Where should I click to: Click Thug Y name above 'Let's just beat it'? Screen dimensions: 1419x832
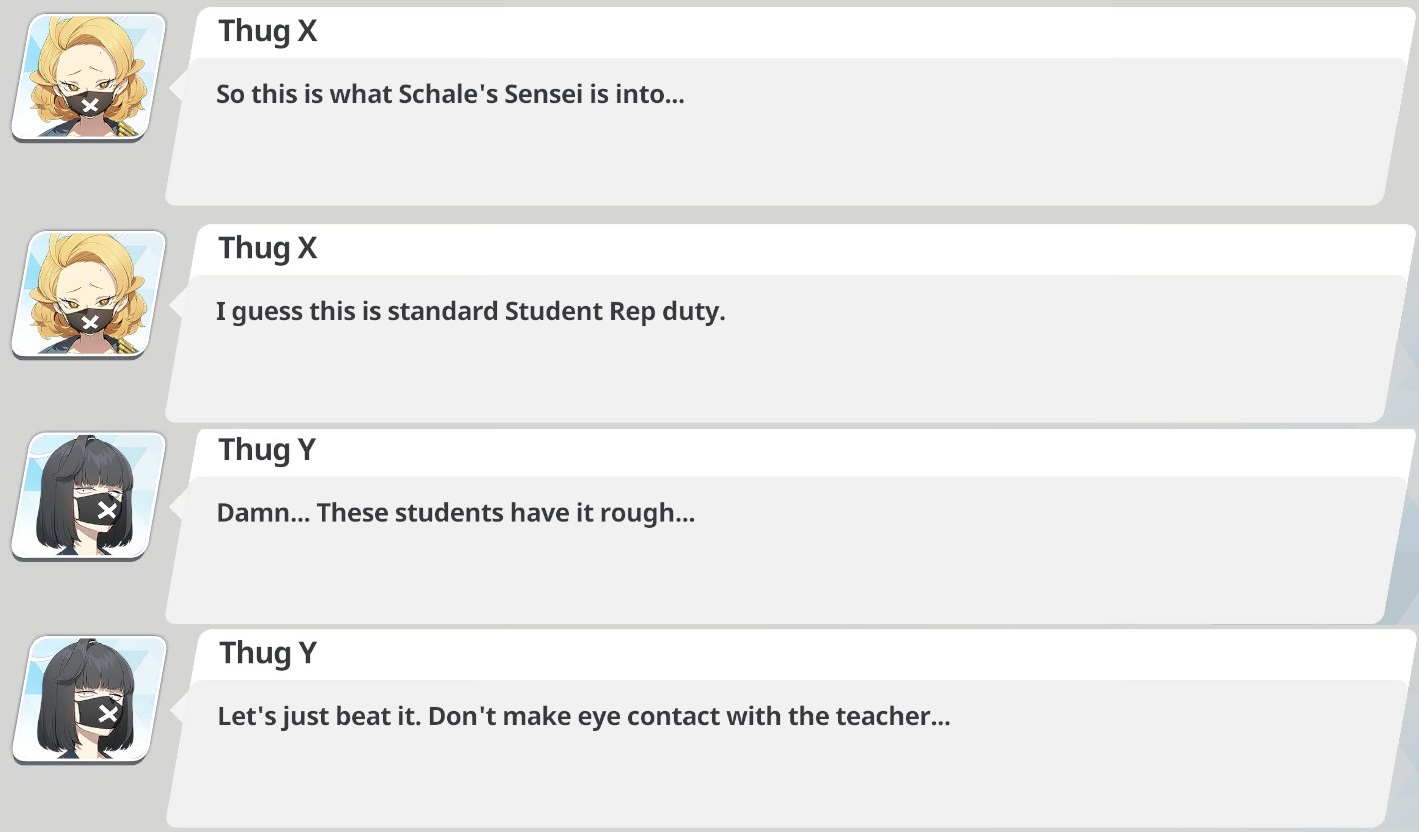267,653
